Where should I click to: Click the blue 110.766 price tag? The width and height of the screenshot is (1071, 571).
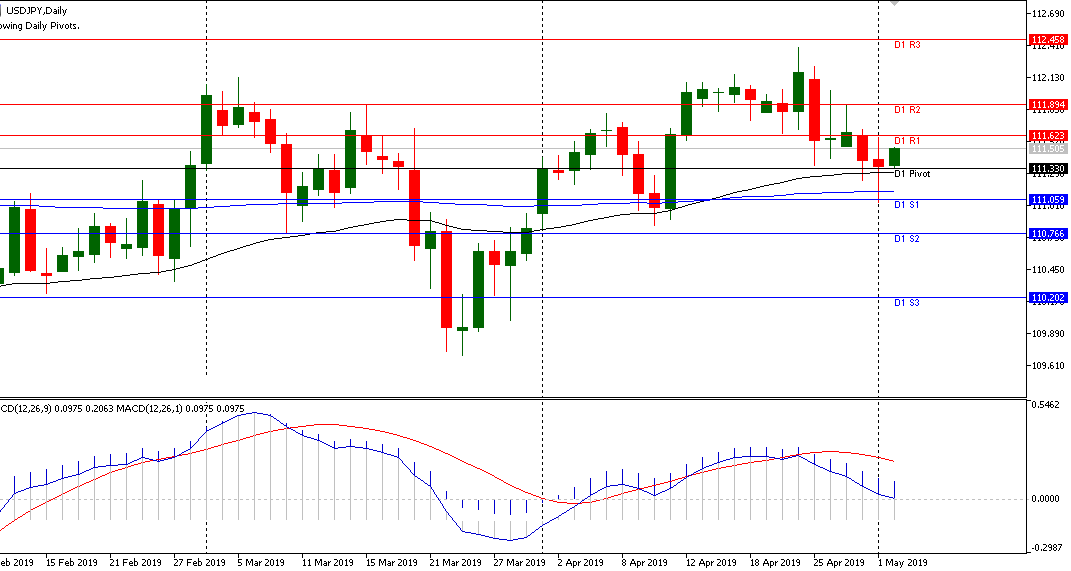[x=1048, y=233]
